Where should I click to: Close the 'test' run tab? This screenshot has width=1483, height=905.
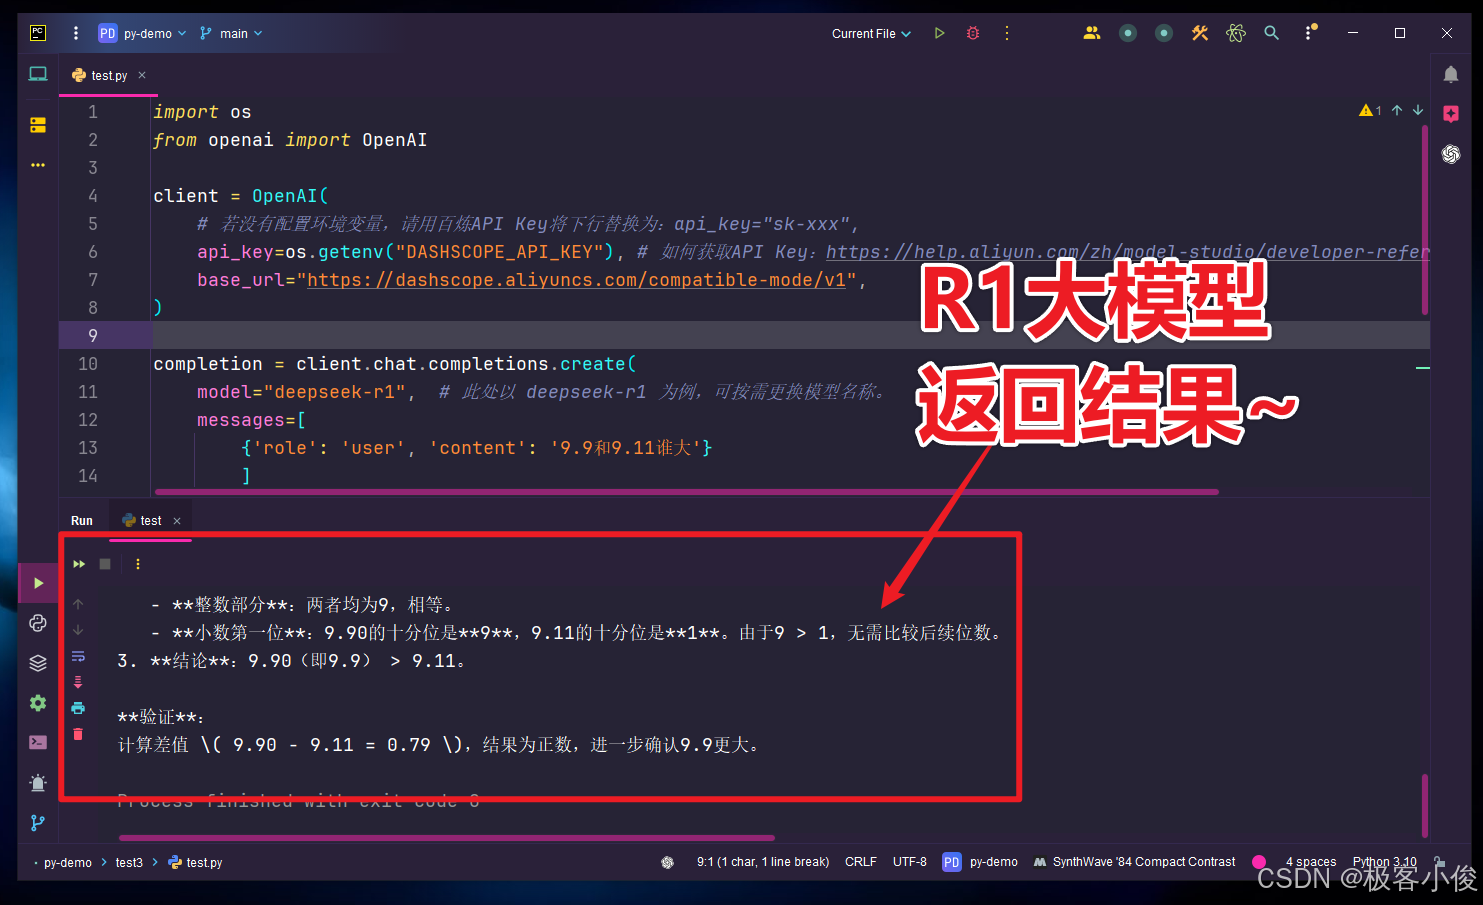tap(177, 521)
